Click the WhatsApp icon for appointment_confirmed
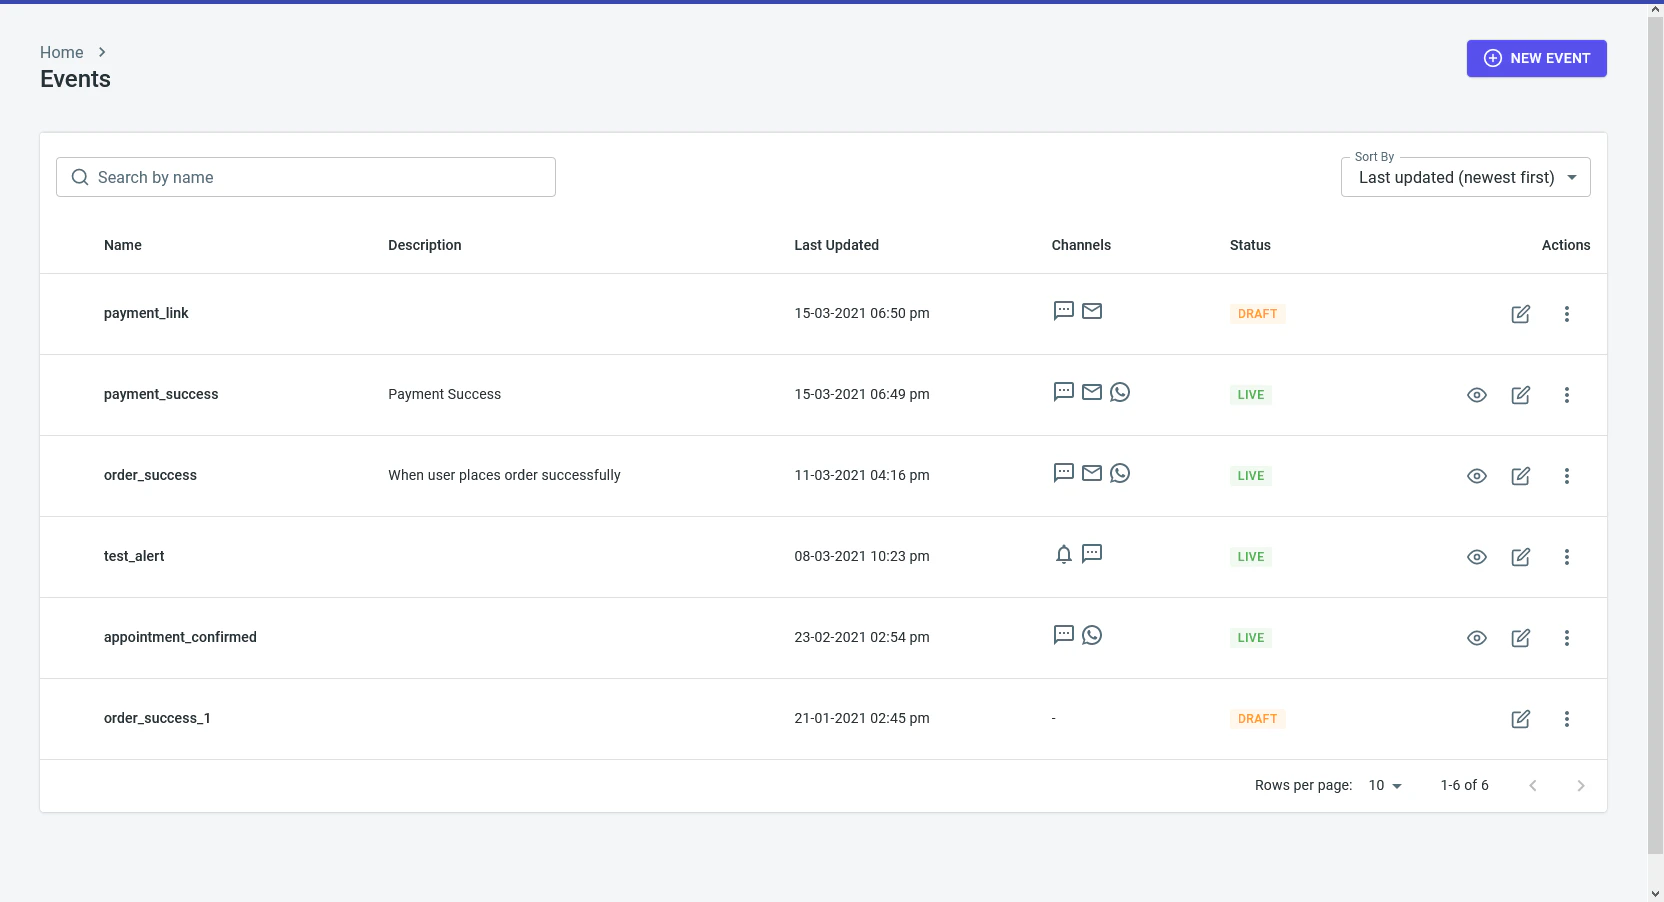The width and height of the screenshot is (1664, 902). [1092, 635]
